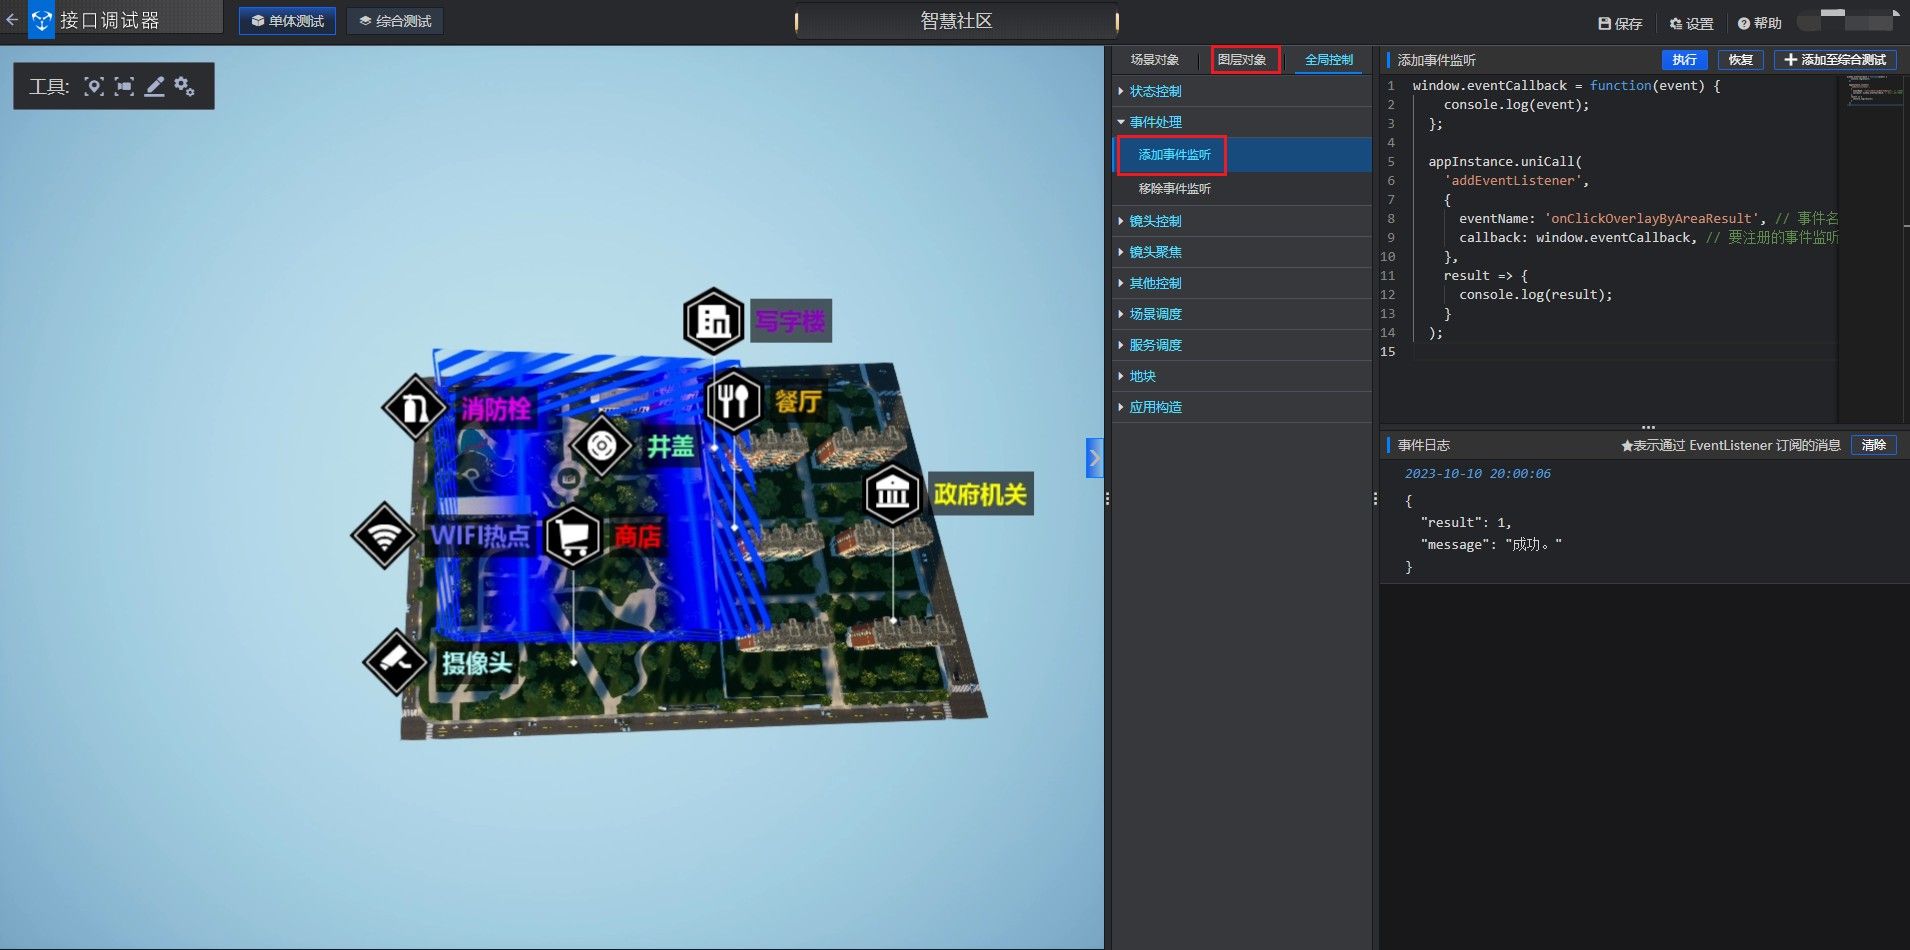The height and width of the screenshot is (950, 1910).
Task: Expand the 镜头控制 section
Action: [1155, 221]
